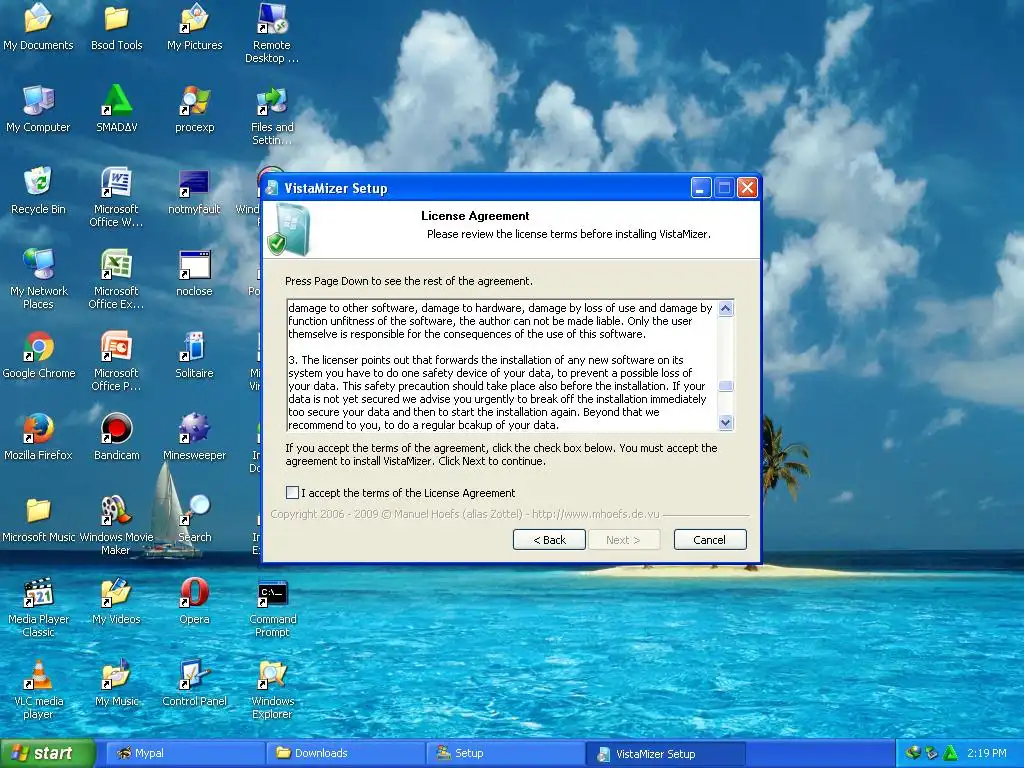Click the first system tray icon
This screenshot has height=768, width=1024.
[913, 753]
